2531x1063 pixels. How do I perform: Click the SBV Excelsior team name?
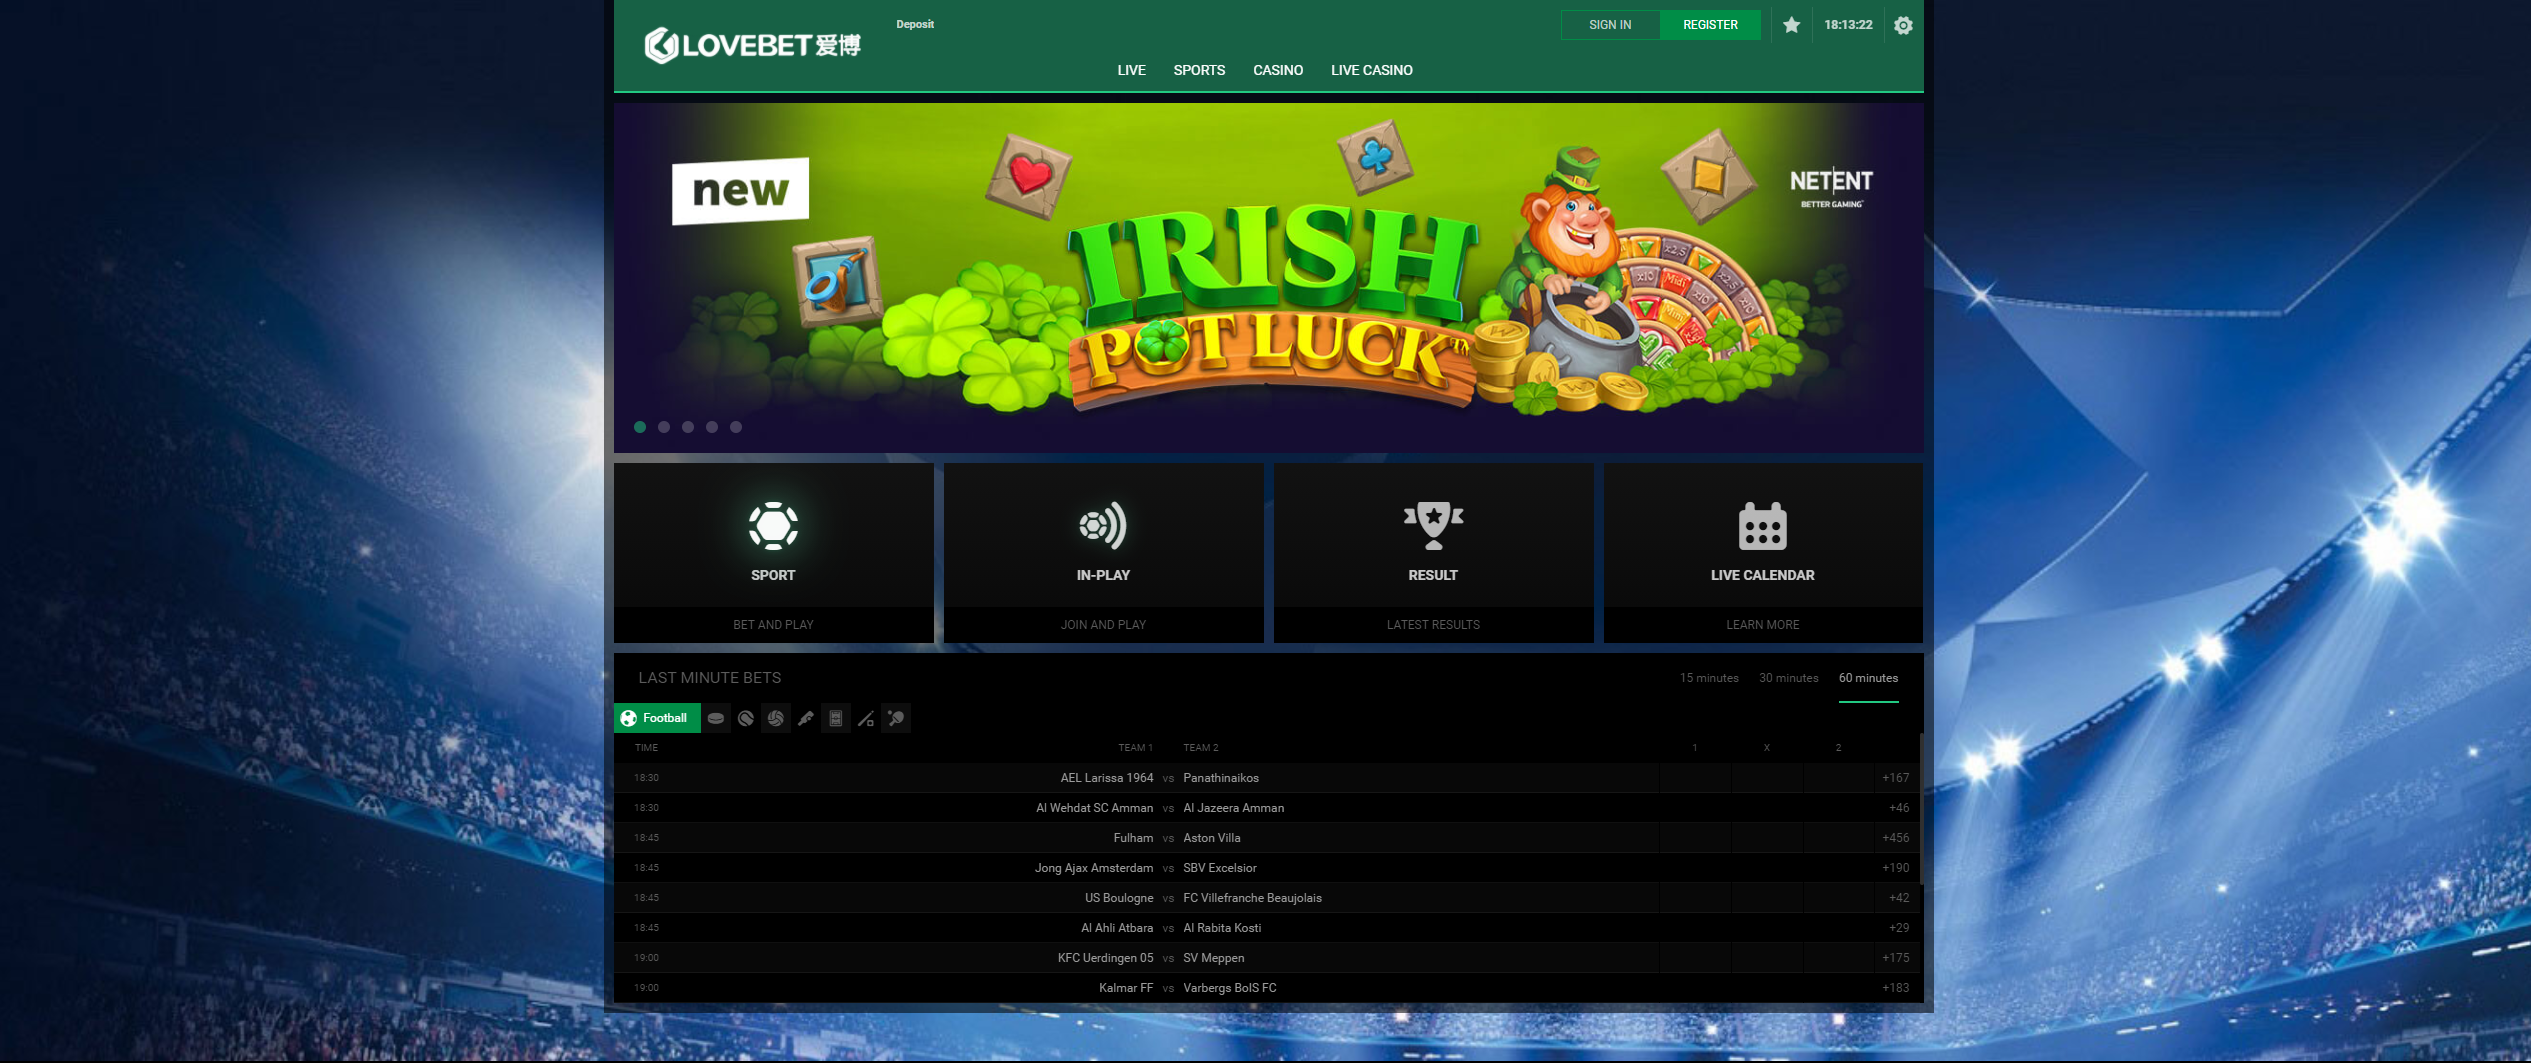[1219, 868]
